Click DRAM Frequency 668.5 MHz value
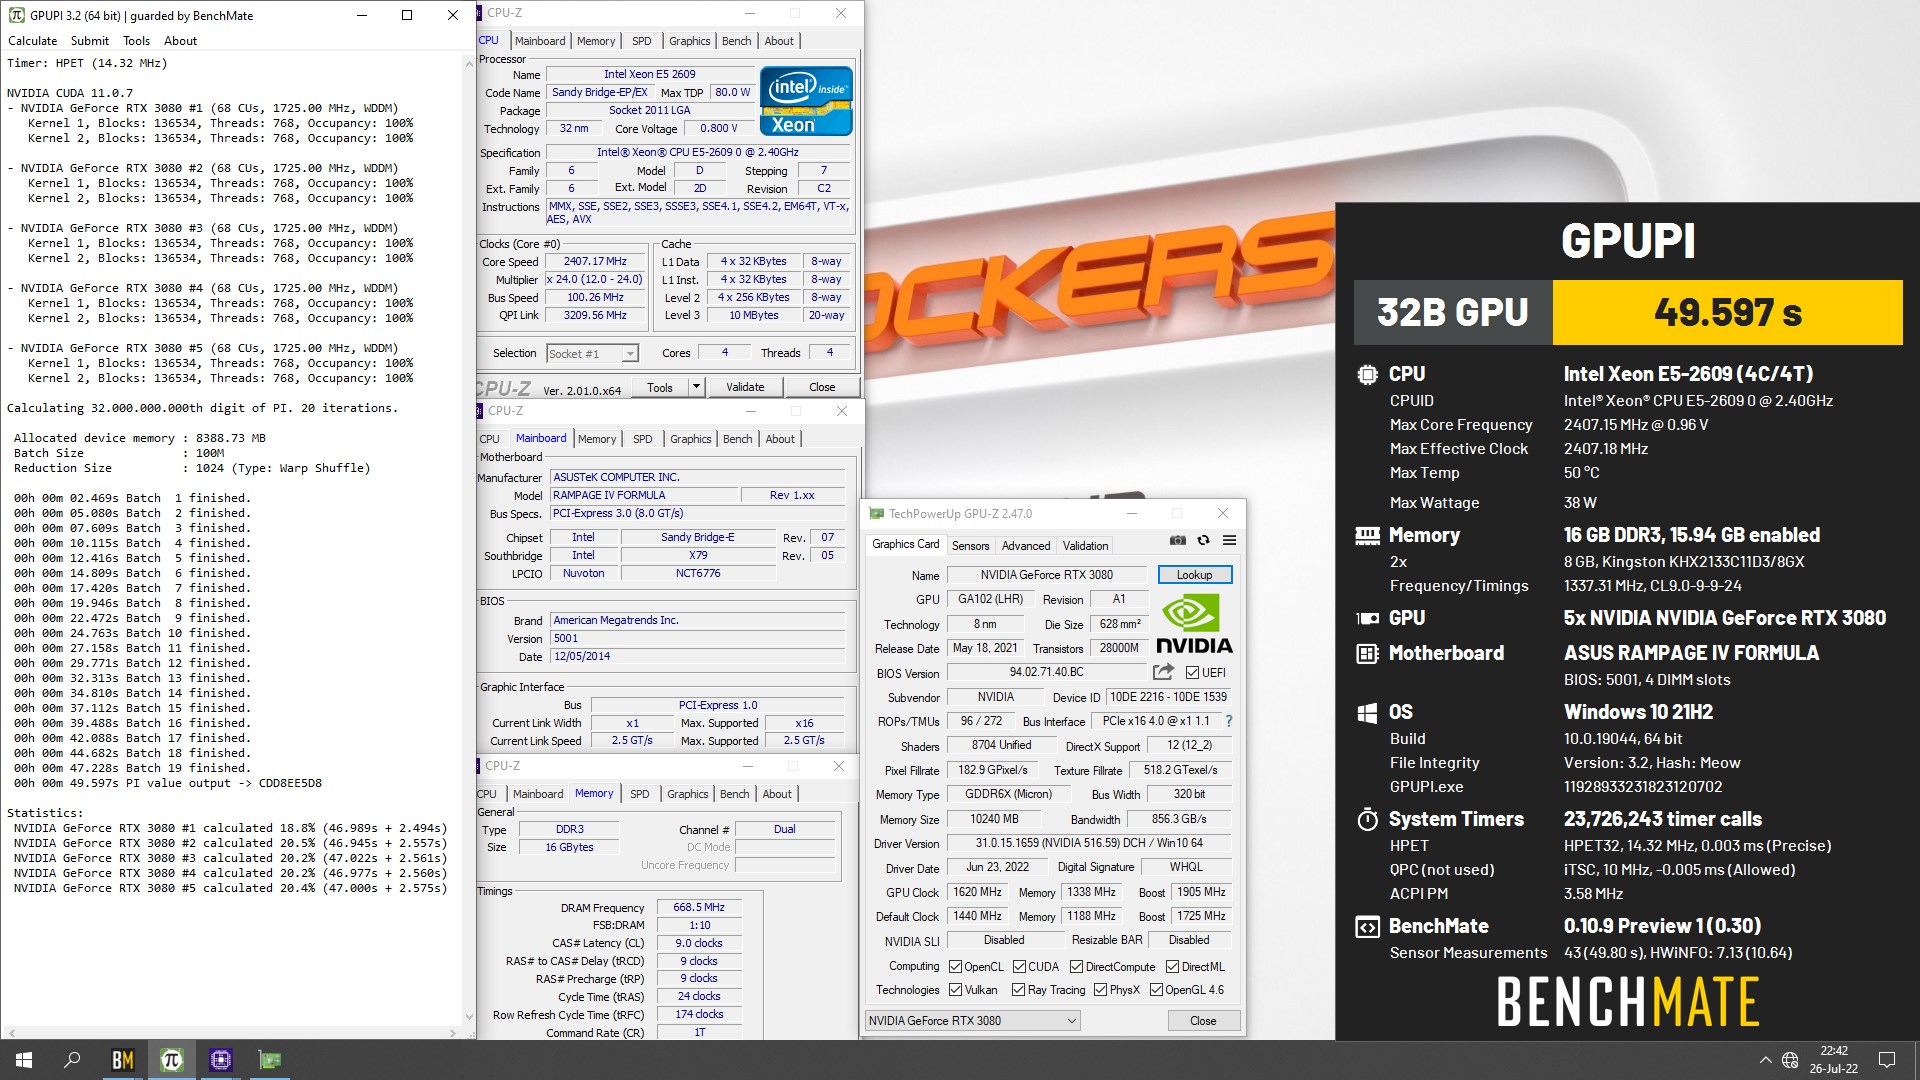 point(699,907)
